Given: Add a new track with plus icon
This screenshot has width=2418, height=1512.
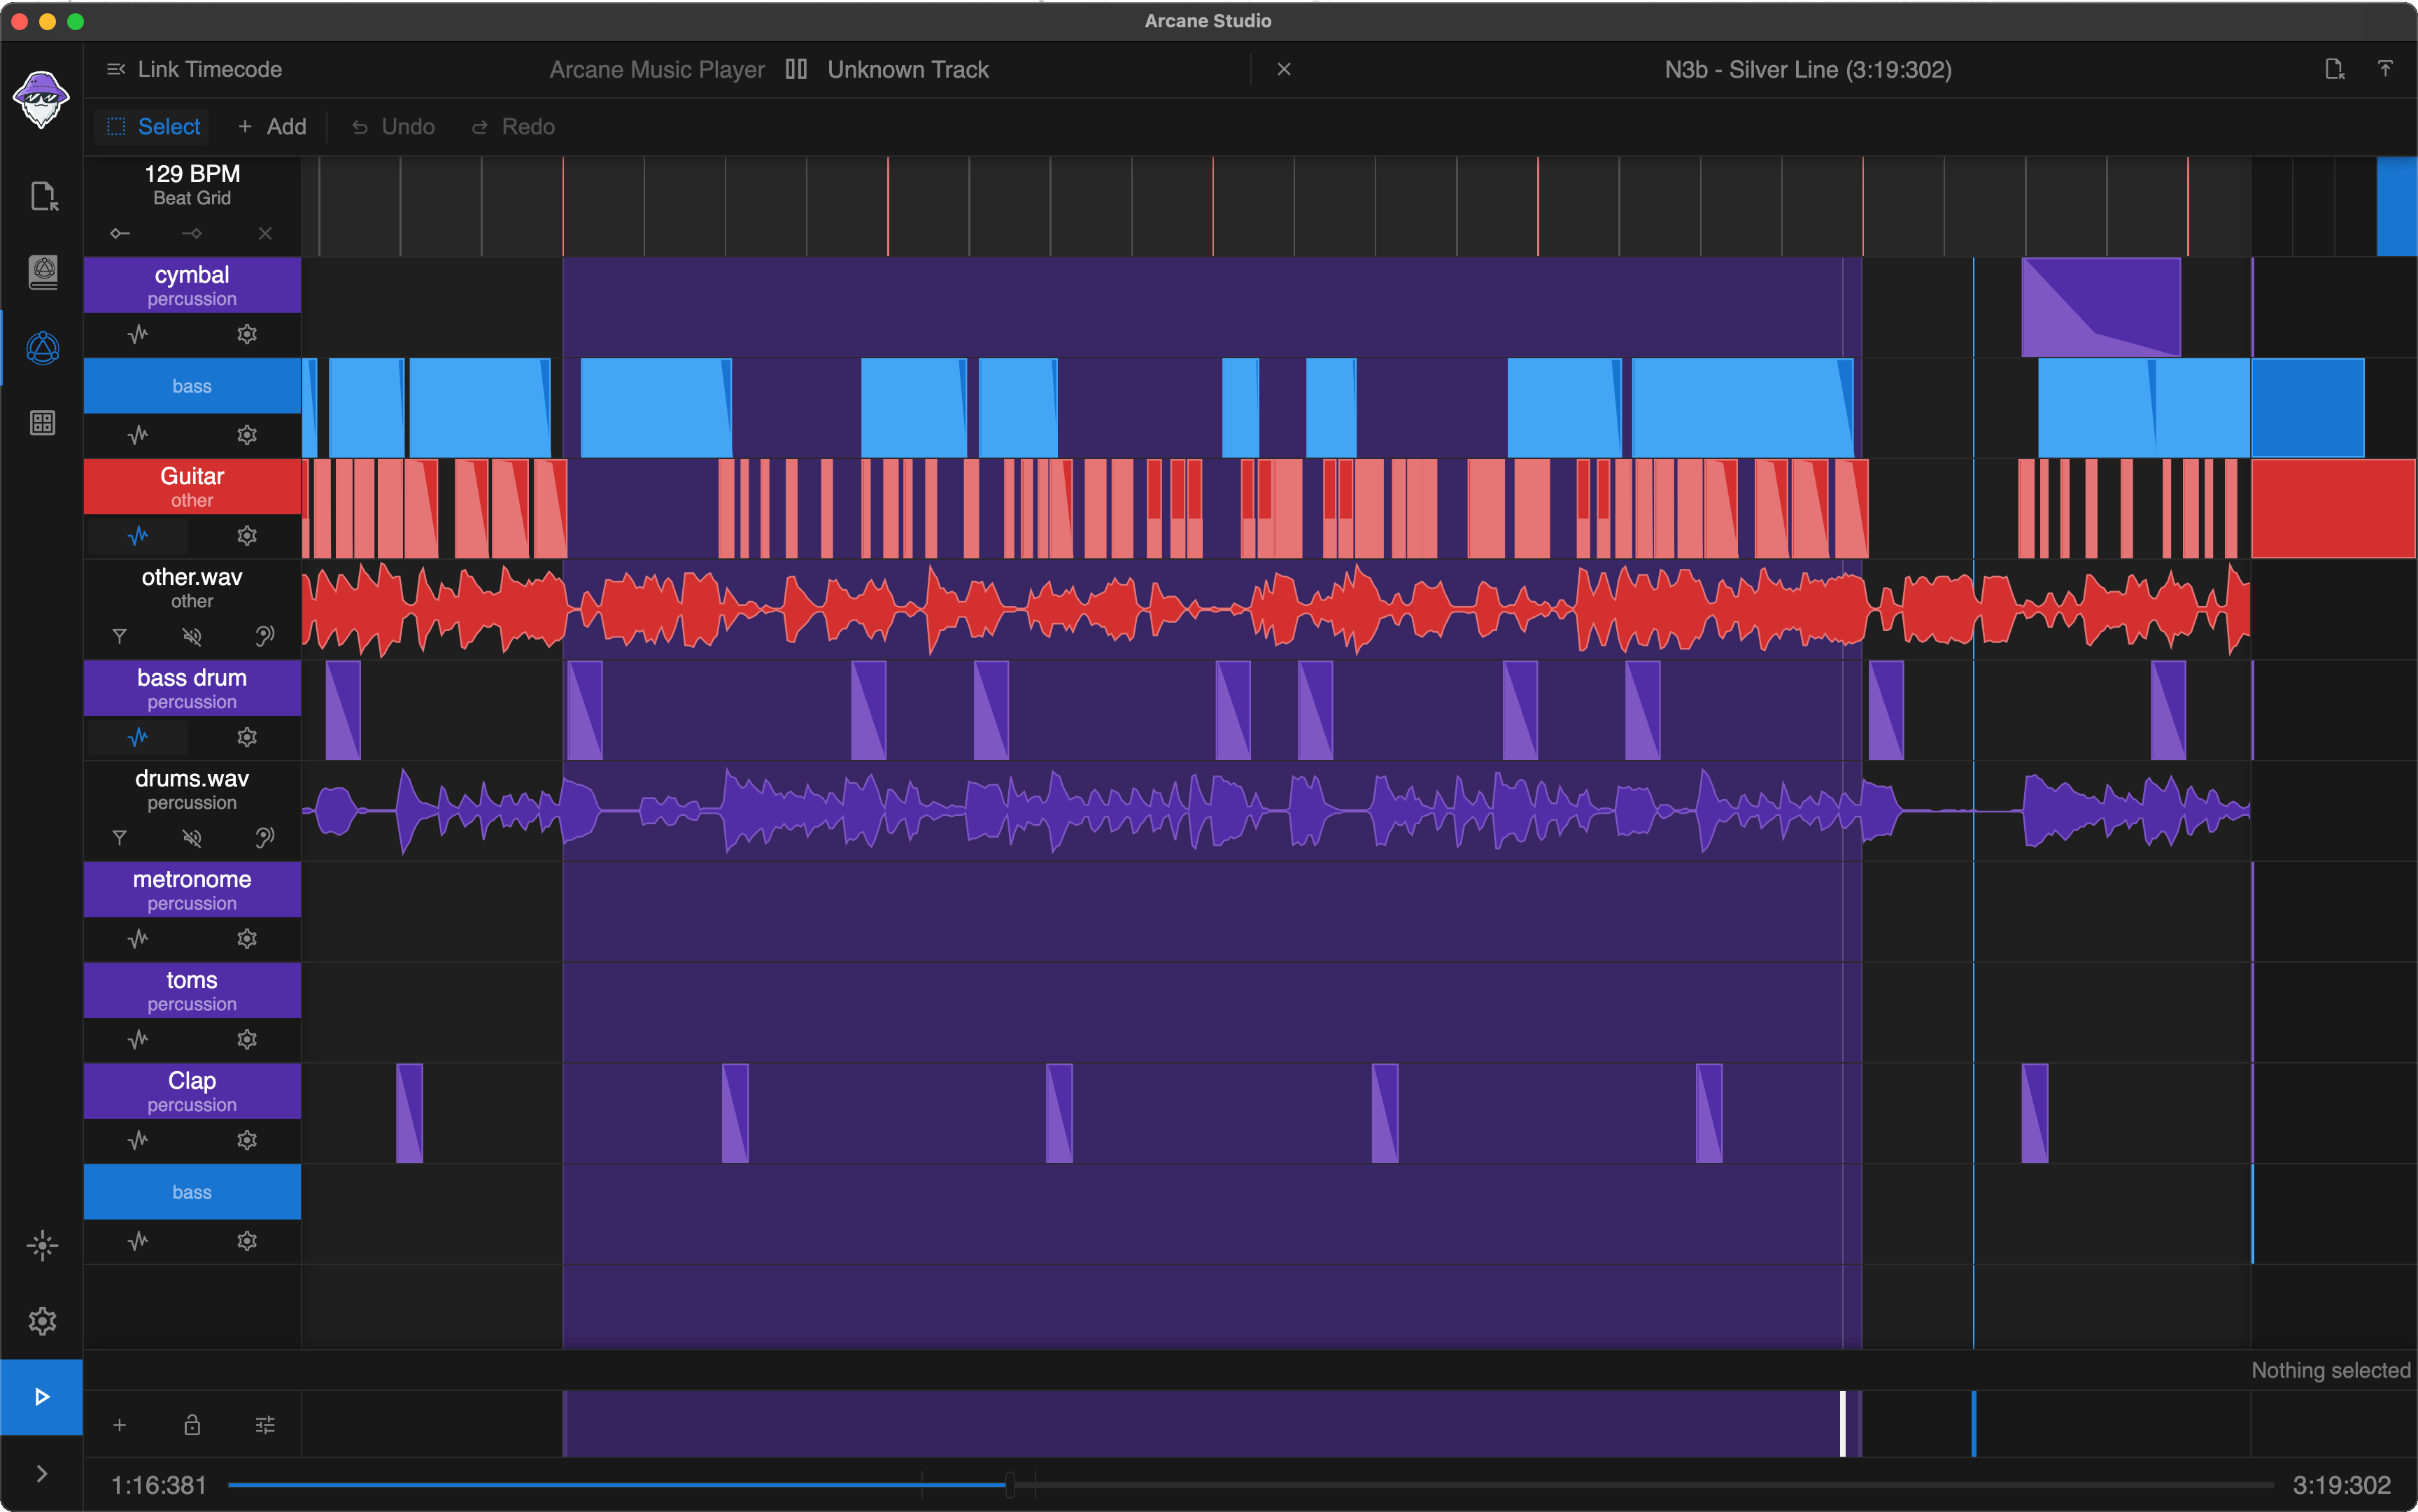Looking at the screenshot, I should pyautogui.click(x=120, y=1425).
